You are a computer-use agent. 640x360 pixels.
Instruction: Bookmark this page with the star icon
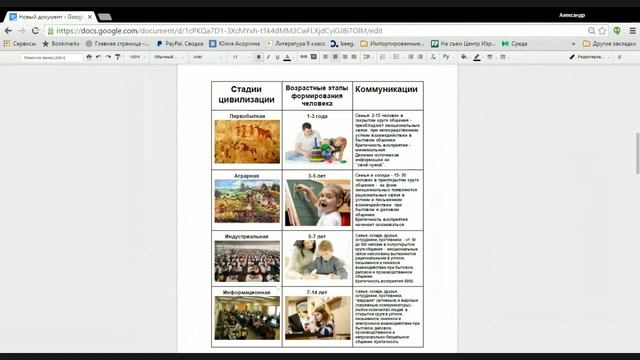point(602,31)
